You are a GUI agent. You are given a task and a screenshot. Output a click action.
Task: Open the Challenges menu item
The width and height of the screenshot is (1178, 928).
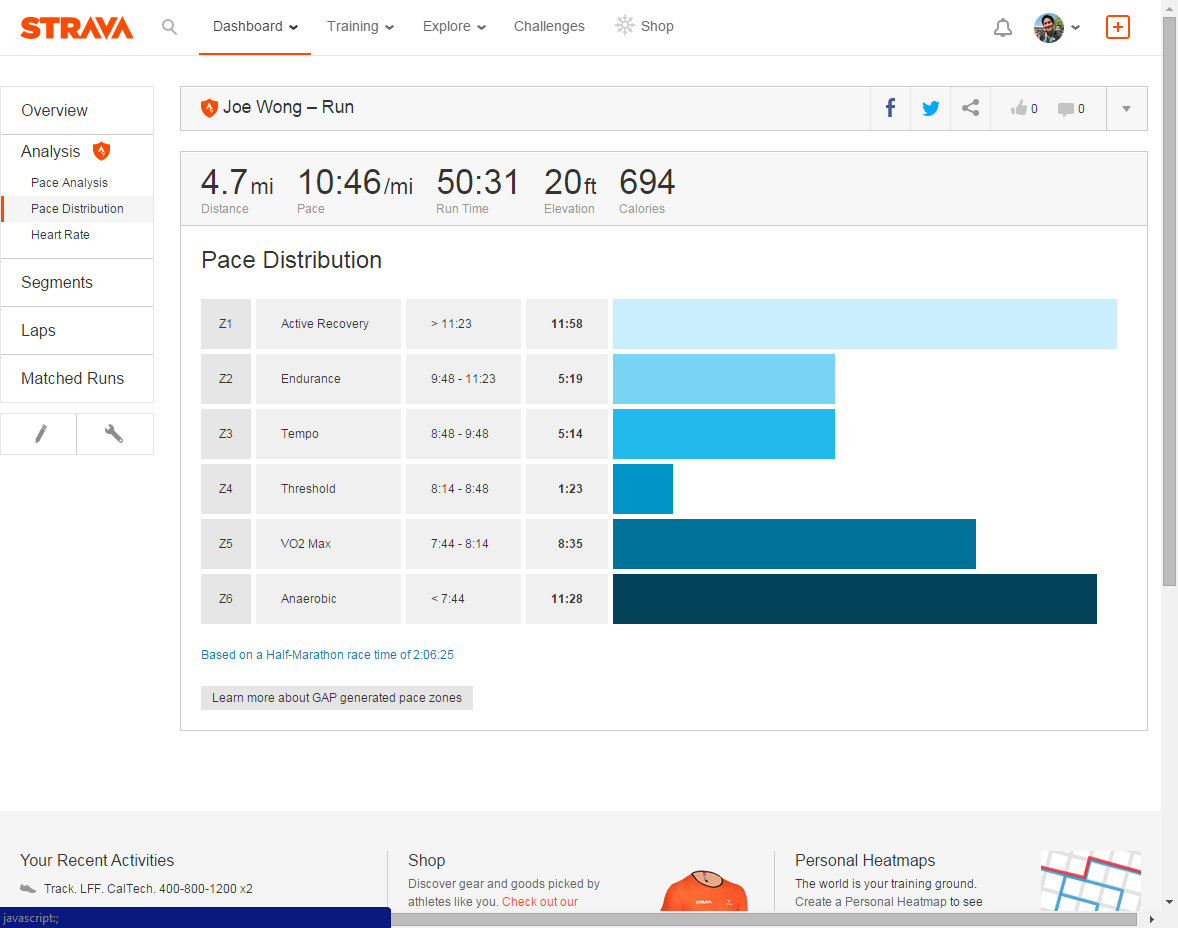click(549, 27)
